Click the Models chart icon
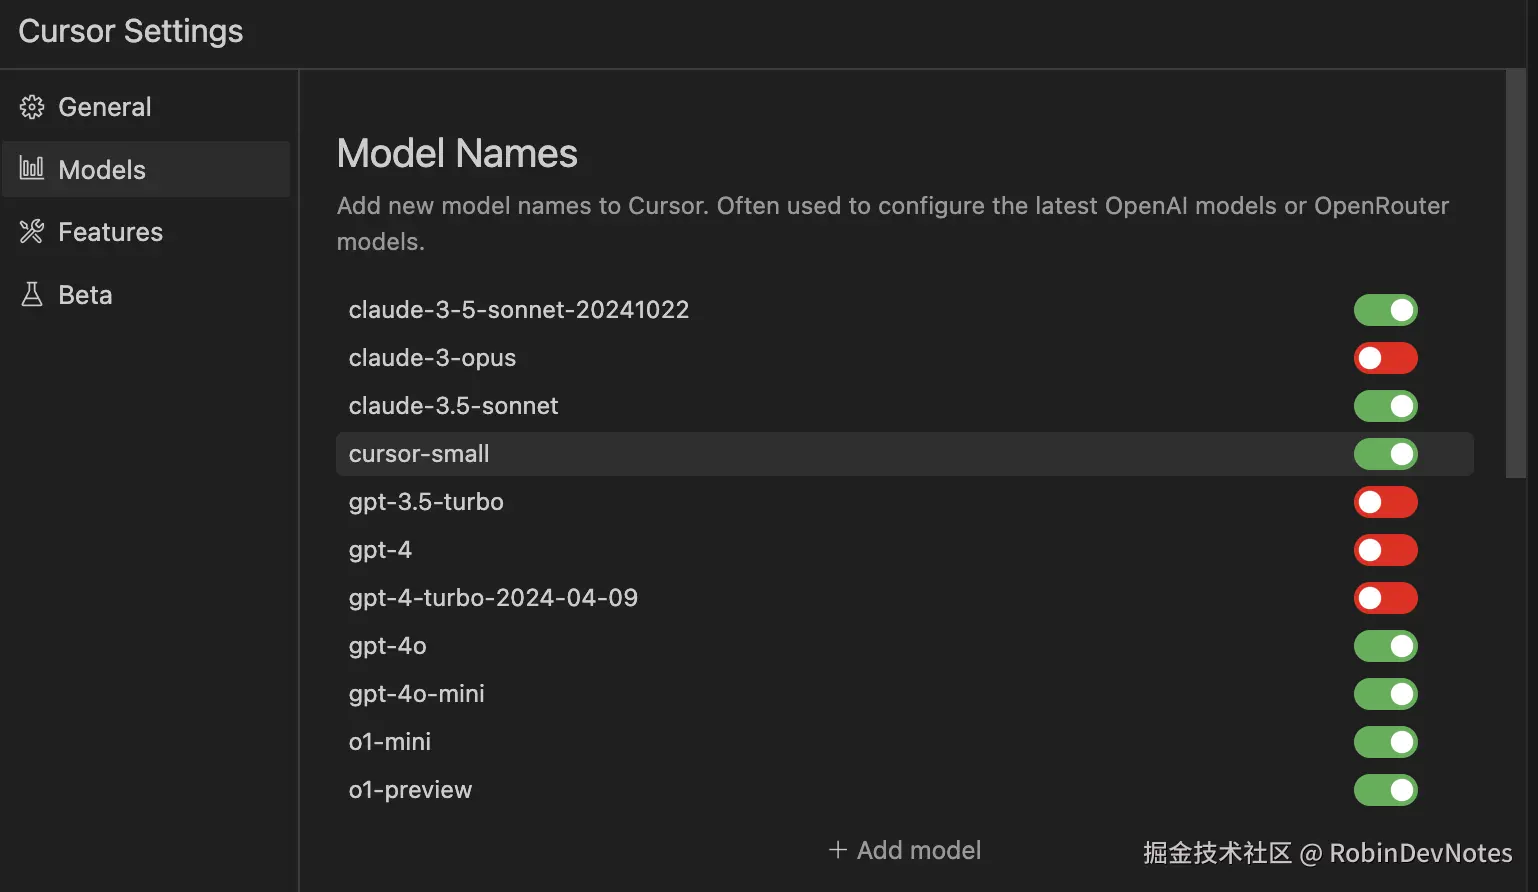The height and width of the screenshot is (892, 1538). (x=32, y=168)
